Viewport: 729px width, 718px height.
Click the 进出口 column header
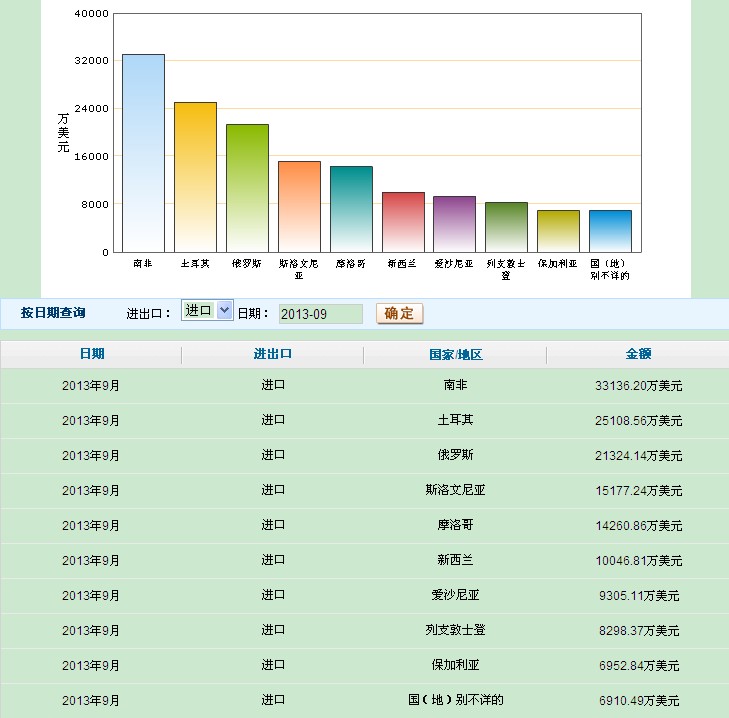tap(273, 354)
